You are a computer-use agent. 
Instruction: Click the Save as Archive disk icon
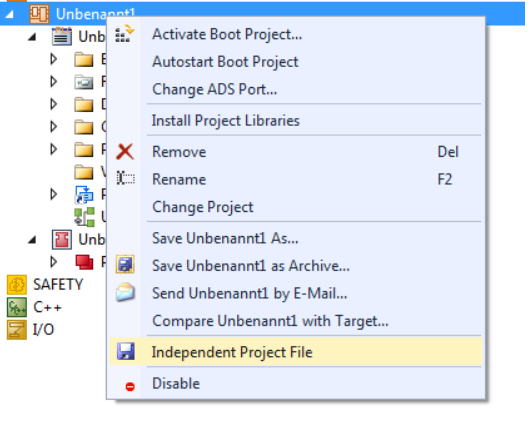[x=125, y=265]
